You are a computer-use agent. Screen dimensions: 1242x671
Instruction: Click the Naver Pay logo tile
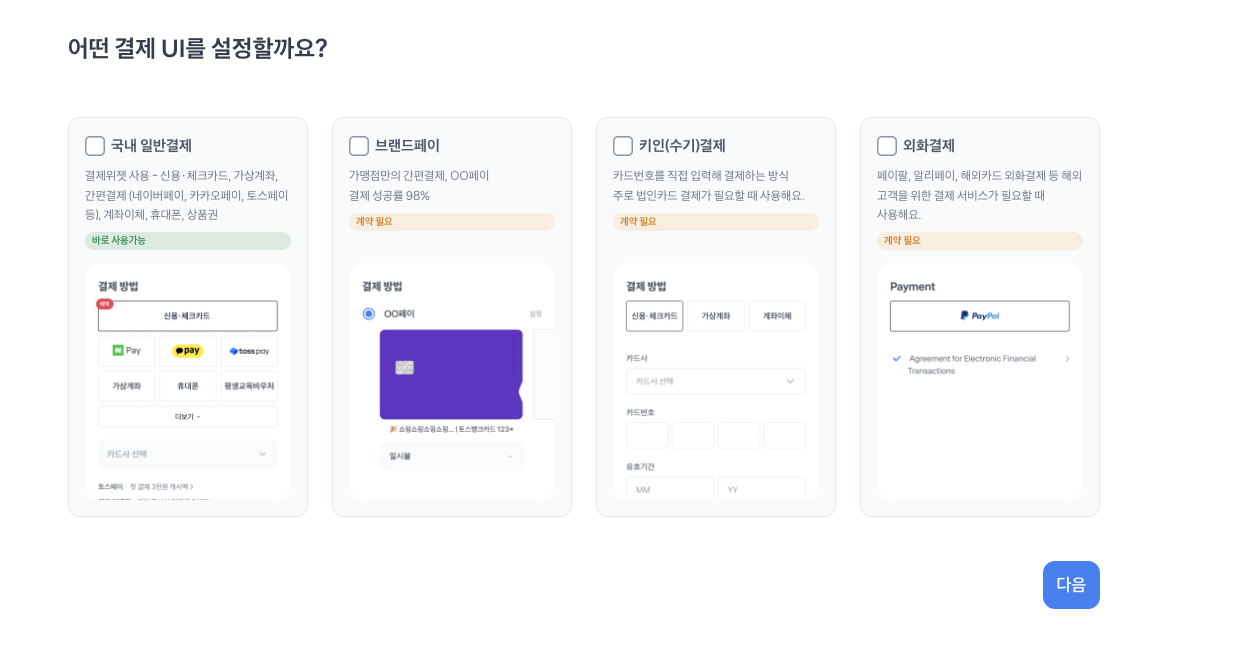tap(127, 351)
